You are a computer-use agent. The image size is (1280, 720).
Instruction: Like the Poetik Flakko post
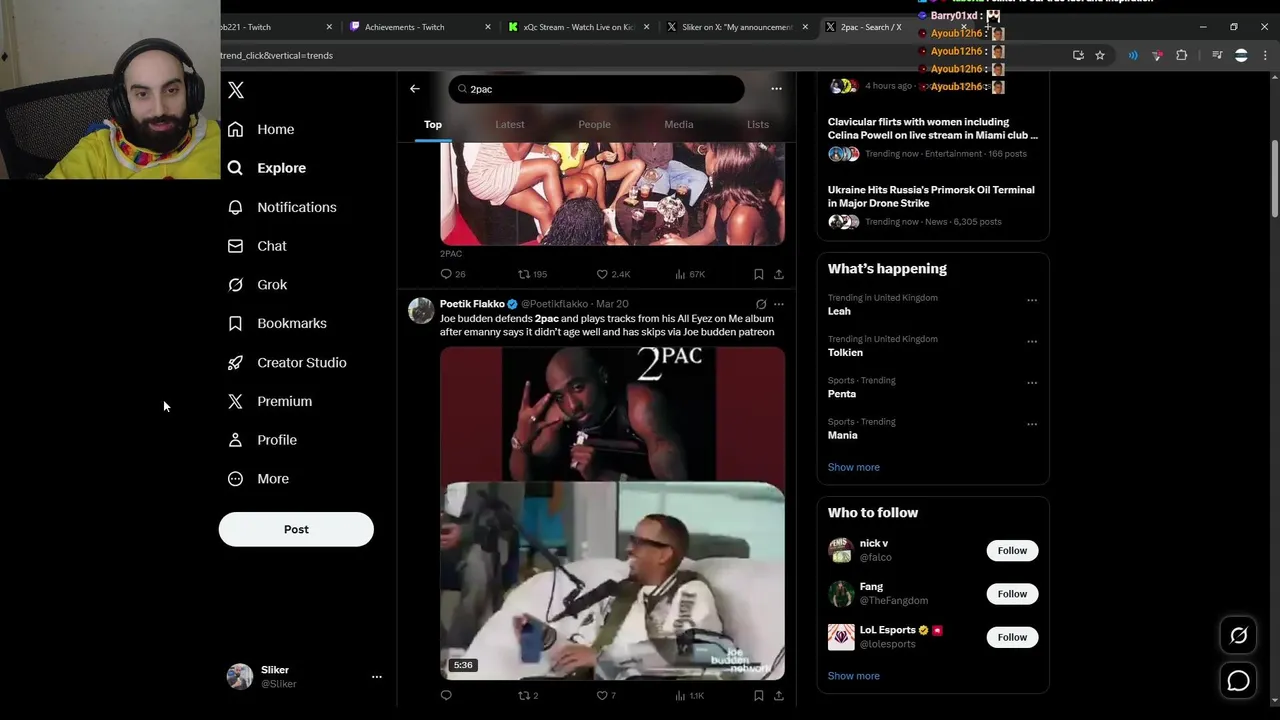tap(606, 695)
